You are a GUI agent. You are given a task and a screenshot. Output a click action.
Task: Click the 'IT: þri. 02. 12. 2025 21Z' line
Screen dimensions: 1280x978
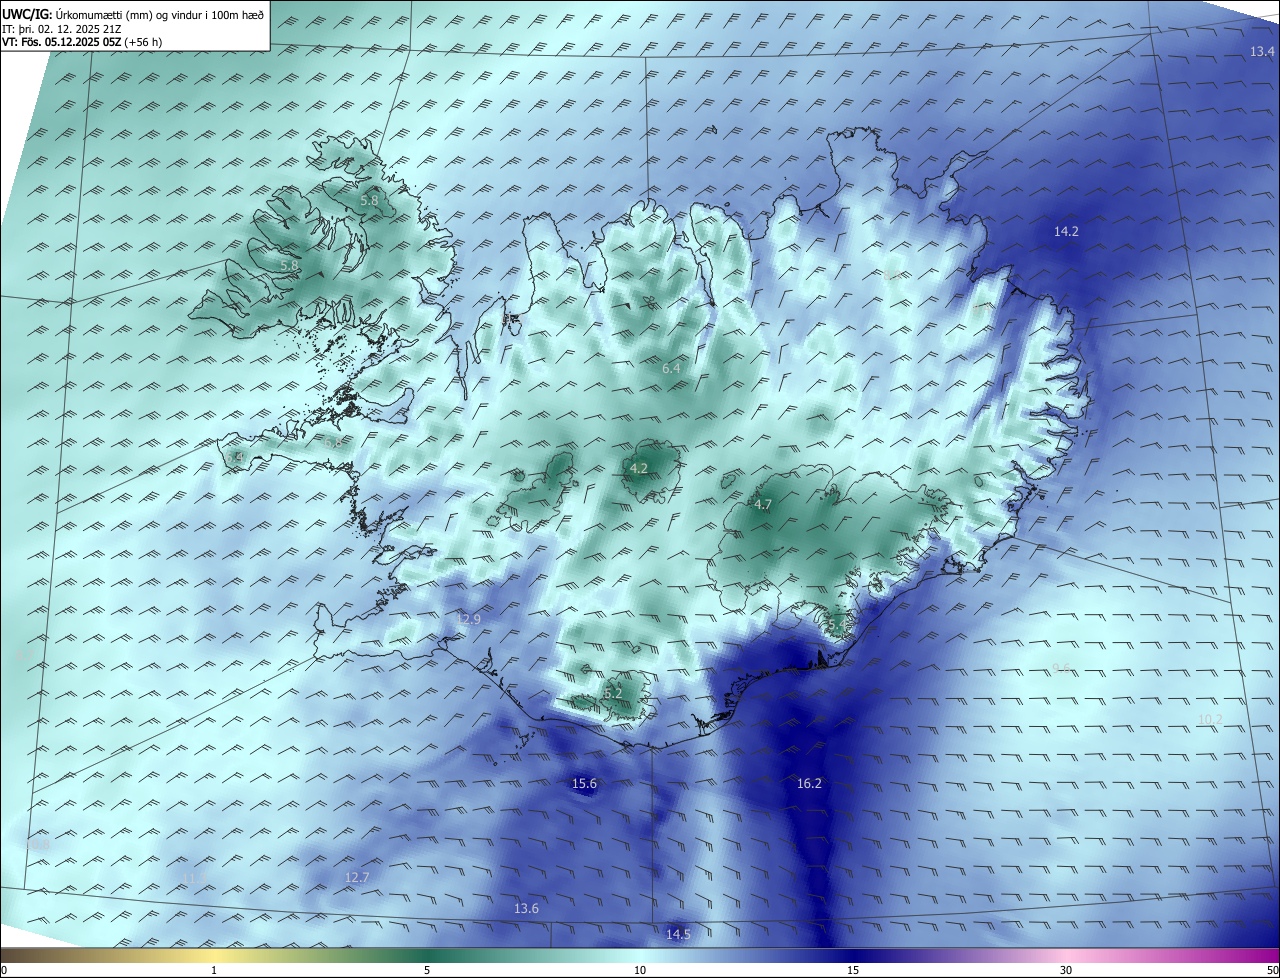pos(62,28)
